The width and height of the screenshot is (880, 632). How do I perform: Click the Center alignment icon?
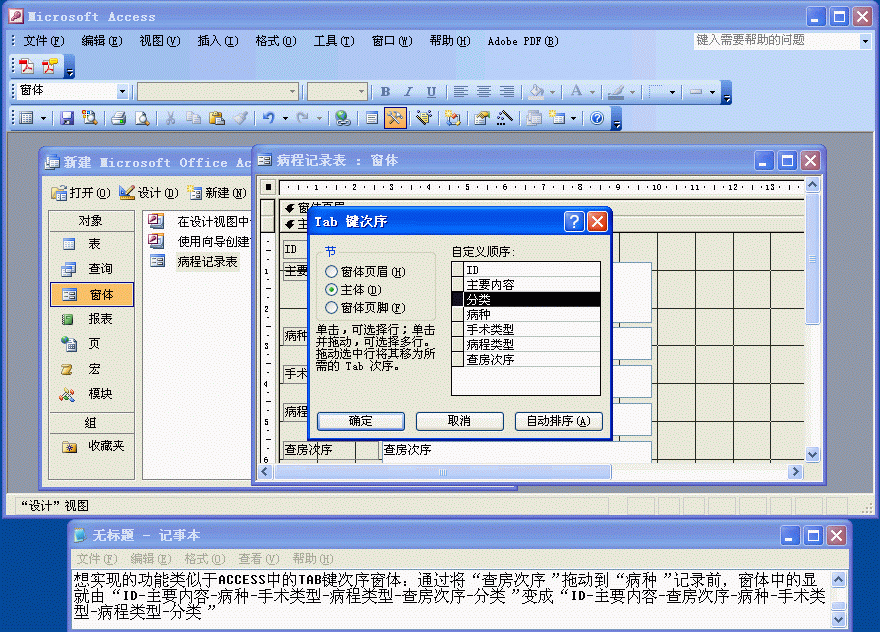(x=484, y=91)
